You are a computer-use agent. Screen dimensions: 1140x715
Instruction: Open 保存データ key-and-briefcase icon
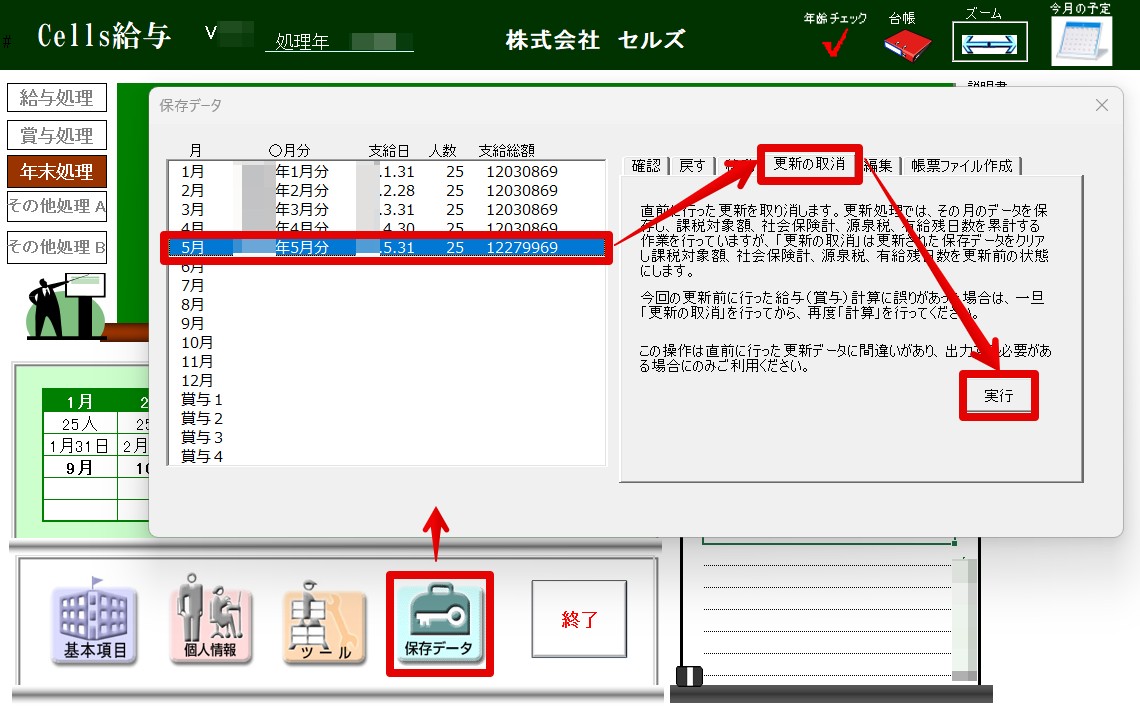click(x=439, y=623)
